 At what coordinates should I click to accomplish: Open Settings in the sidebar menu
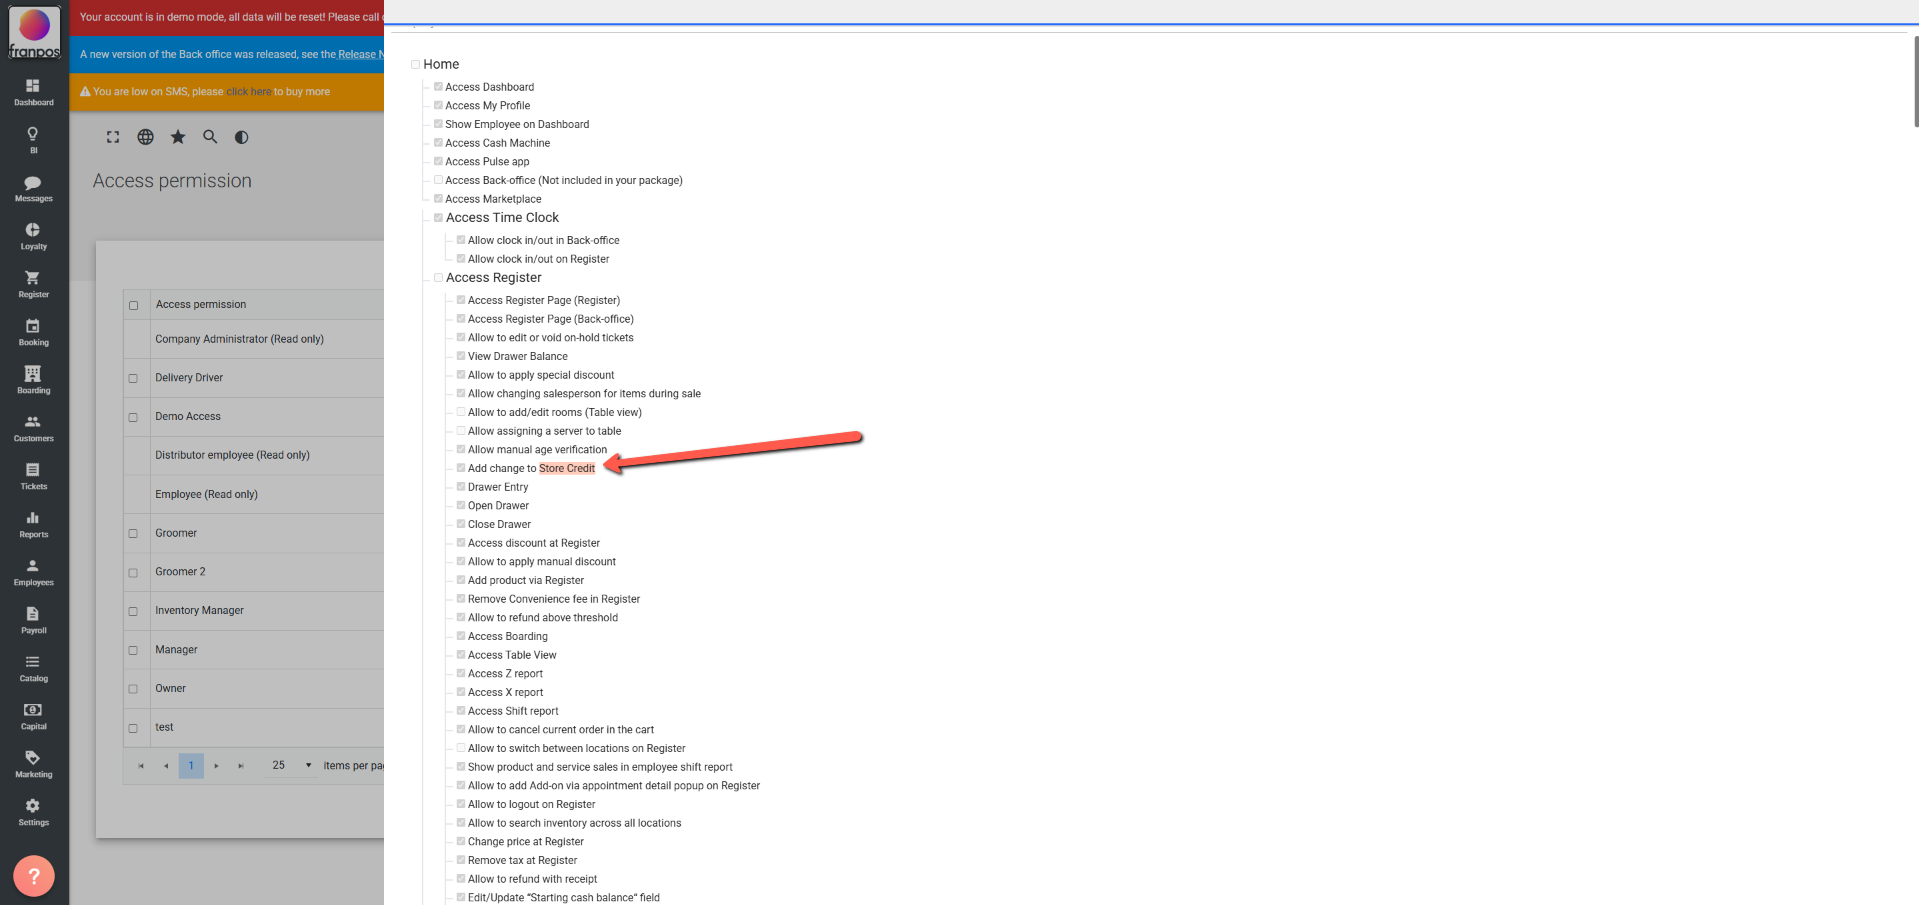(33, 812)
